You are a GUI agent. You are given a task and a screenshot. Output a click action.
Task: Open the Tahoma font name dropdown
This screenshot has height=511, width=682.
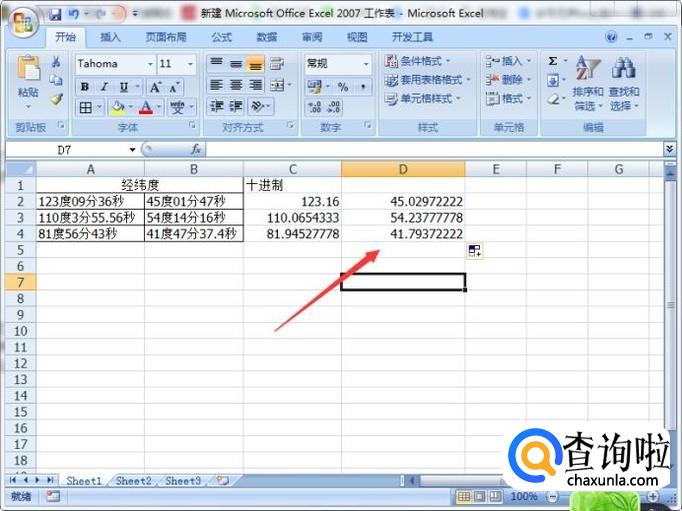coord(149,63)
